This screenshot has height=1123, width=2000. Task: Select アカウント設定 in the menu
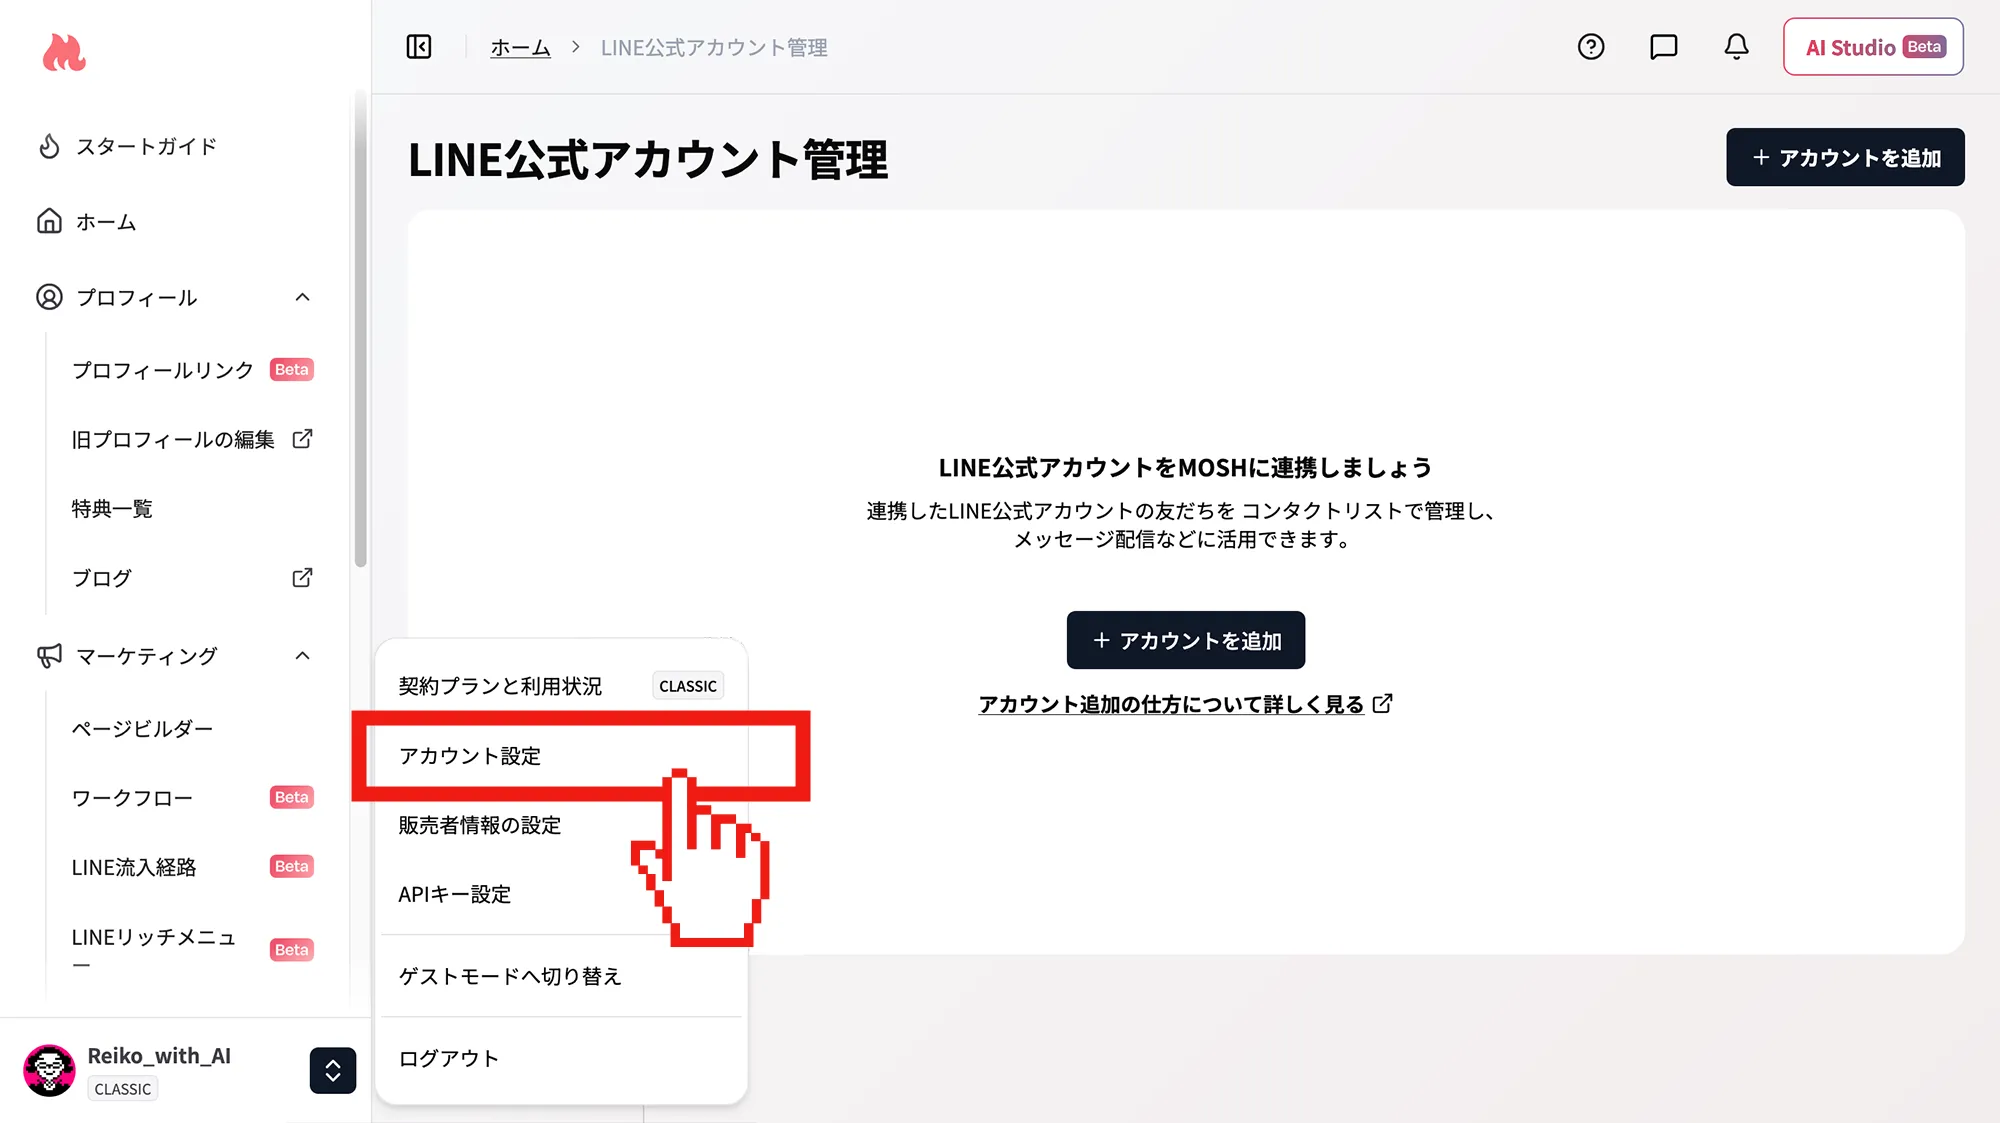pyautogui.click(x=561, y=756)
